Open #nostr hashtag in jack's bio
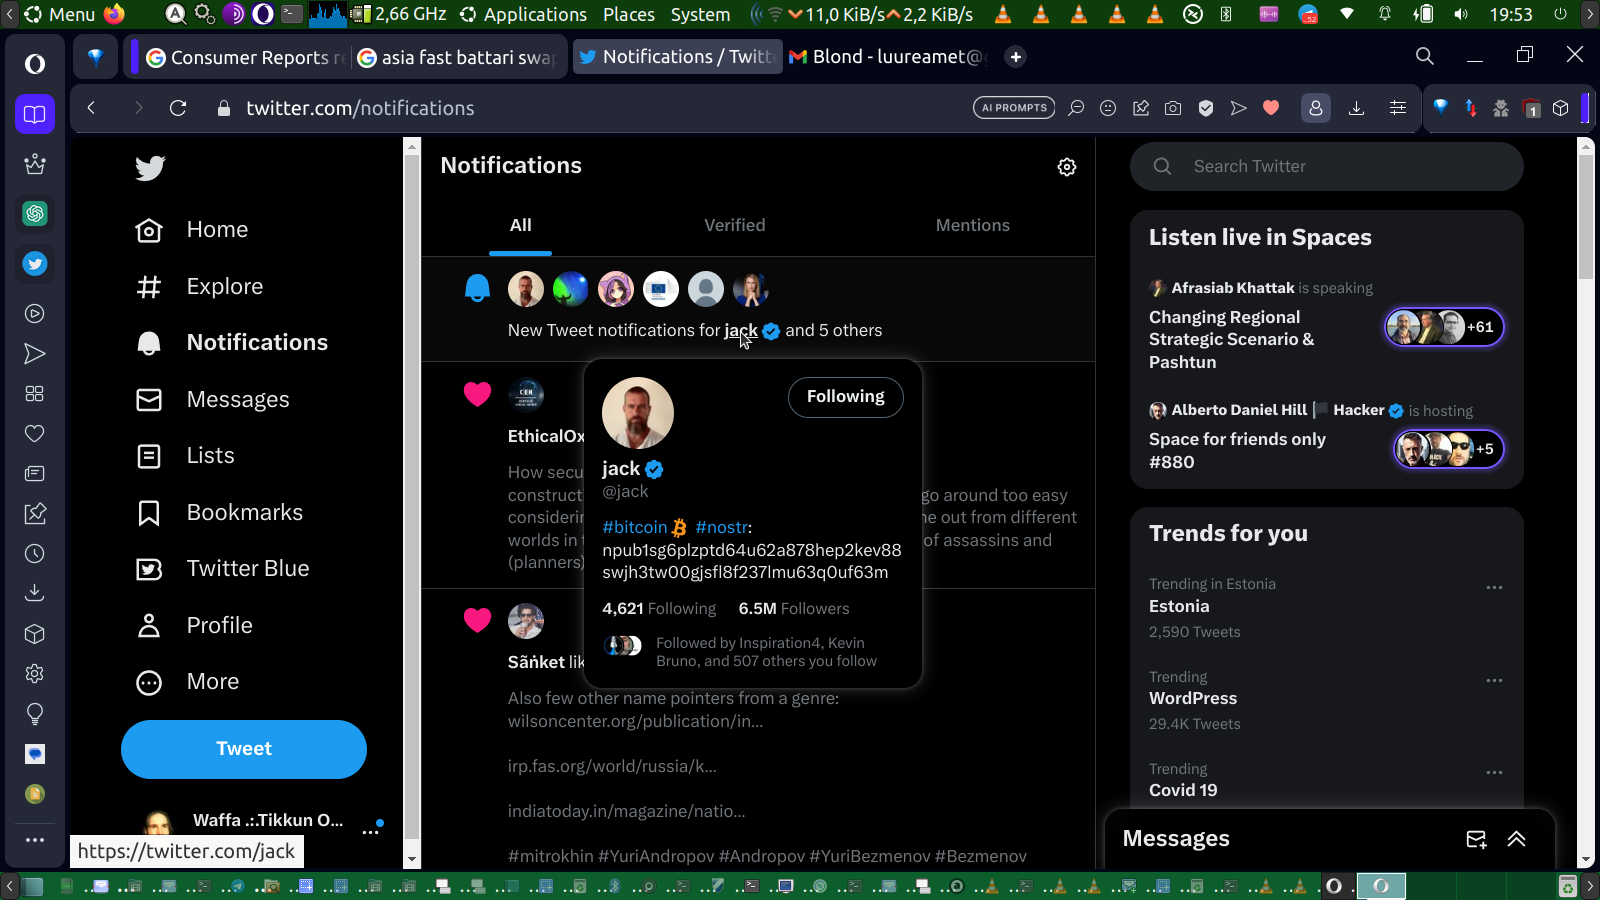 [721, 527]
